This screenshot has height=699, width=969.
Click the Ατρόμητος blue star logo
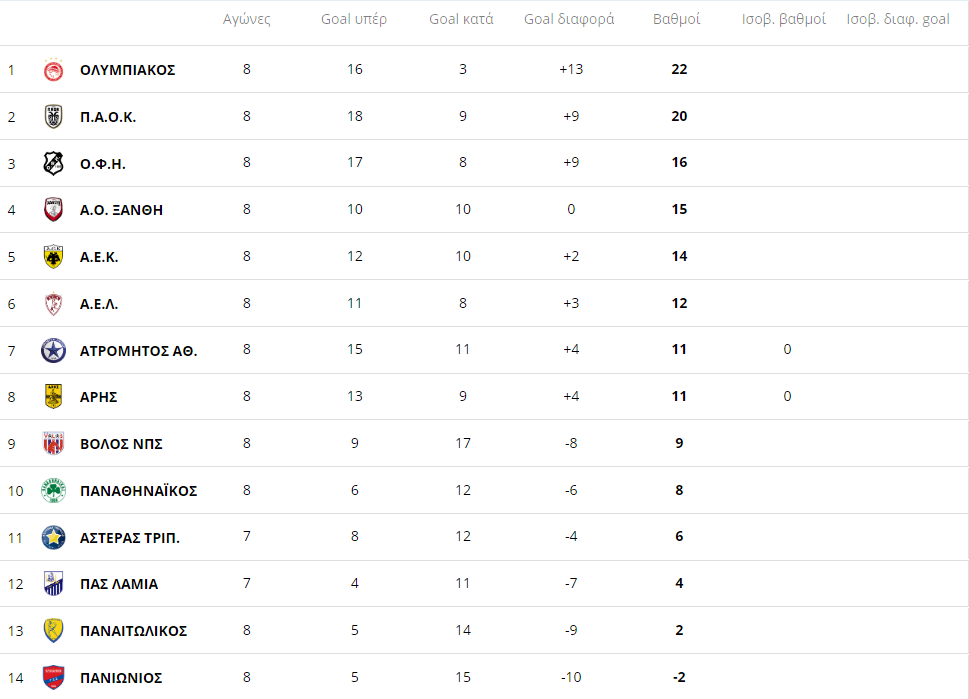53,350
